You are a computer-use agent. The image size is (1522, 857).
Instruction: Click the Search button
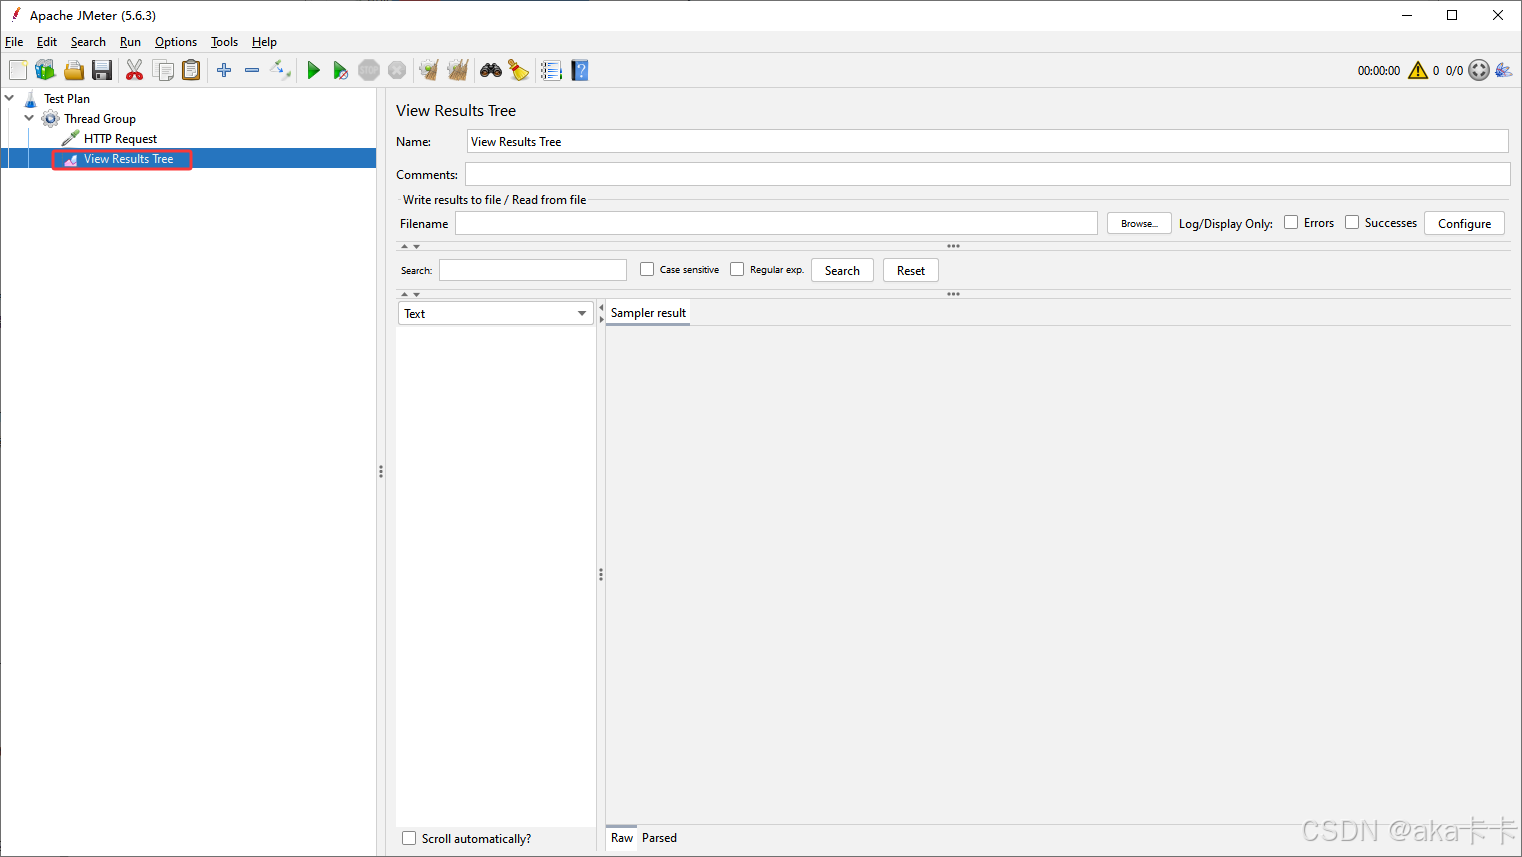(x=842, y=270)
